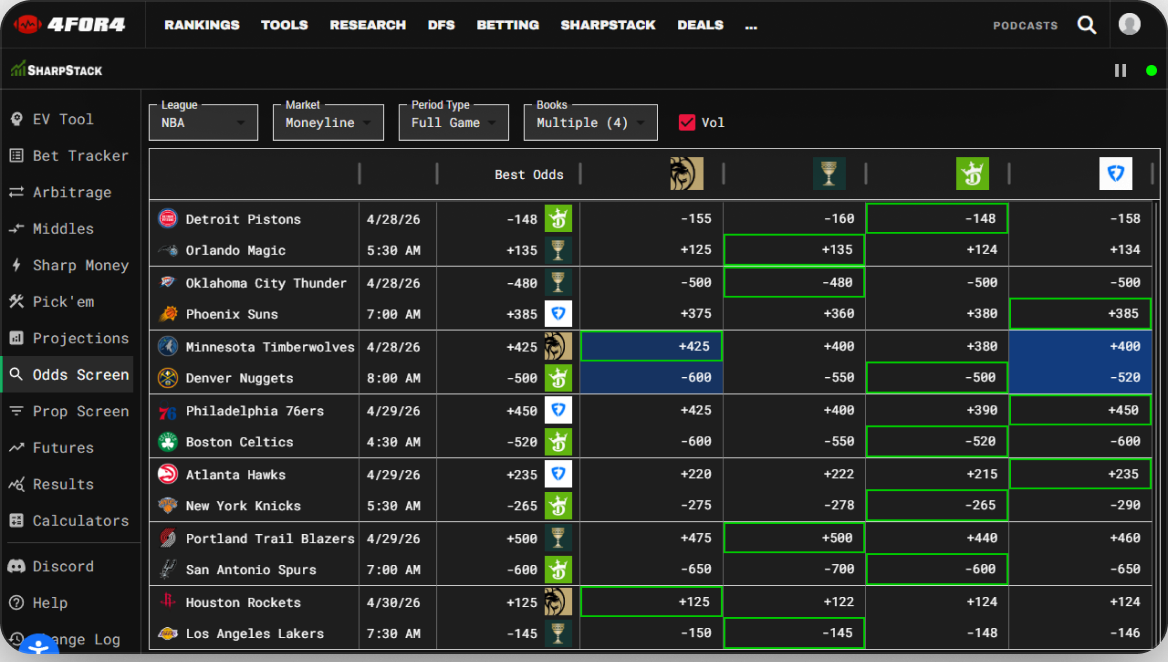Screen dimensions: 1168x662
Task: Open the Books dropdown
Action: click(591, 123)
